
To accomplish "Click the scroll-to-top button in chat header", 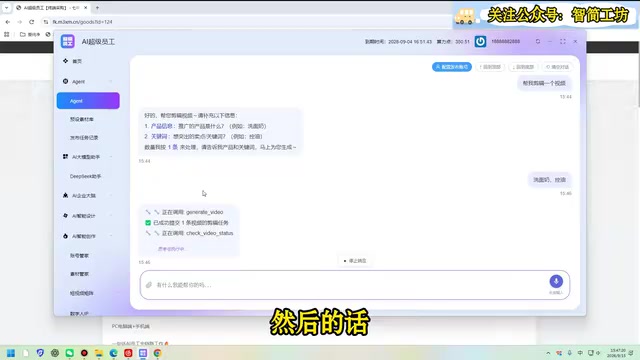I will point(490,67).
